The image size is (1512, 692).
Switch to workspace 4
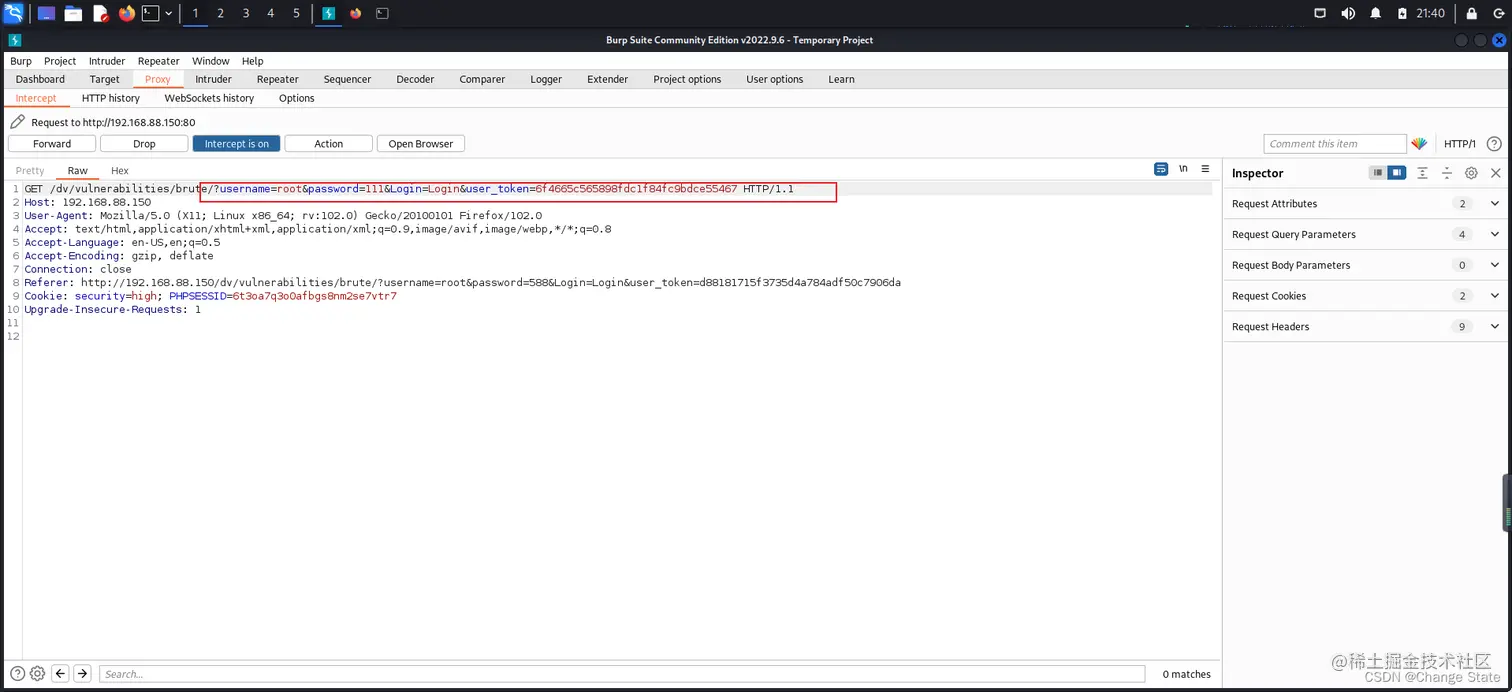271,13
